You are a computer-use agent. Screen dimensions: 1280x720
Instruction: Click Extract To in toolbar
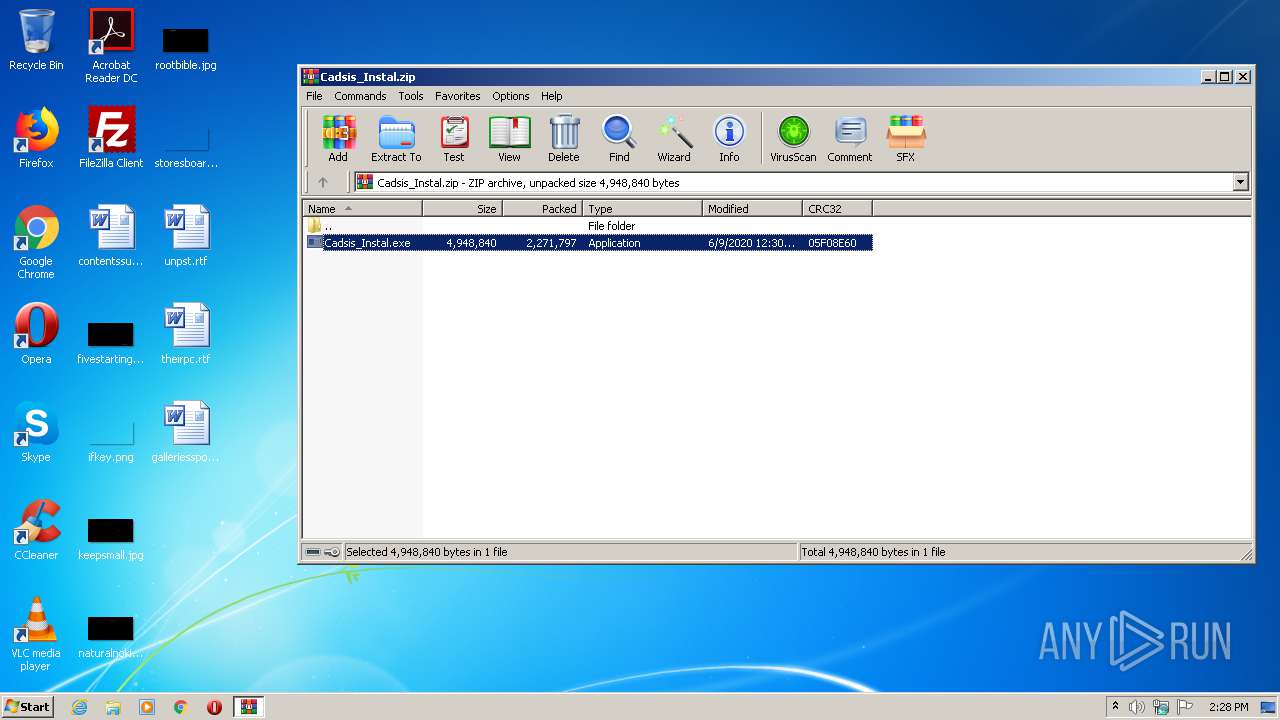point(396,138)
